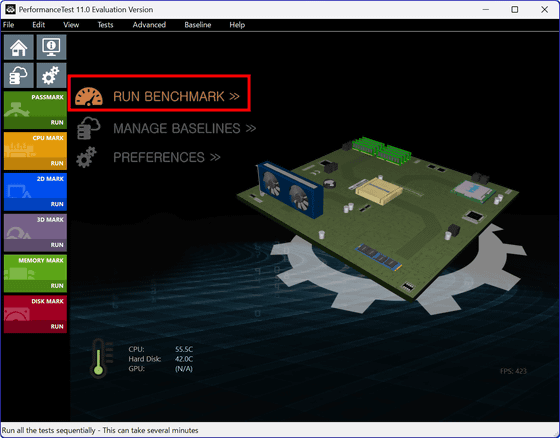The height and width of the screenshot is (438, 560).
Task: Click the CPU temperature value 55.5C
Action: point(184,349)
